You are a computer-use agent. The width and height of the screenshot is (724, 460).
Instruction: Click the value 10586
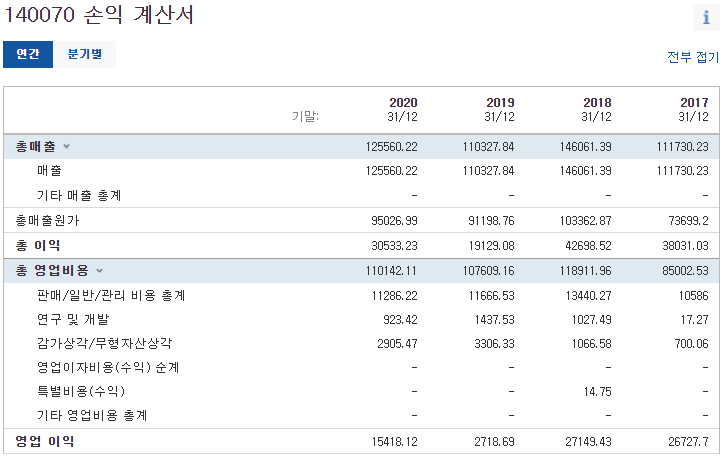[x=693, y=296]
